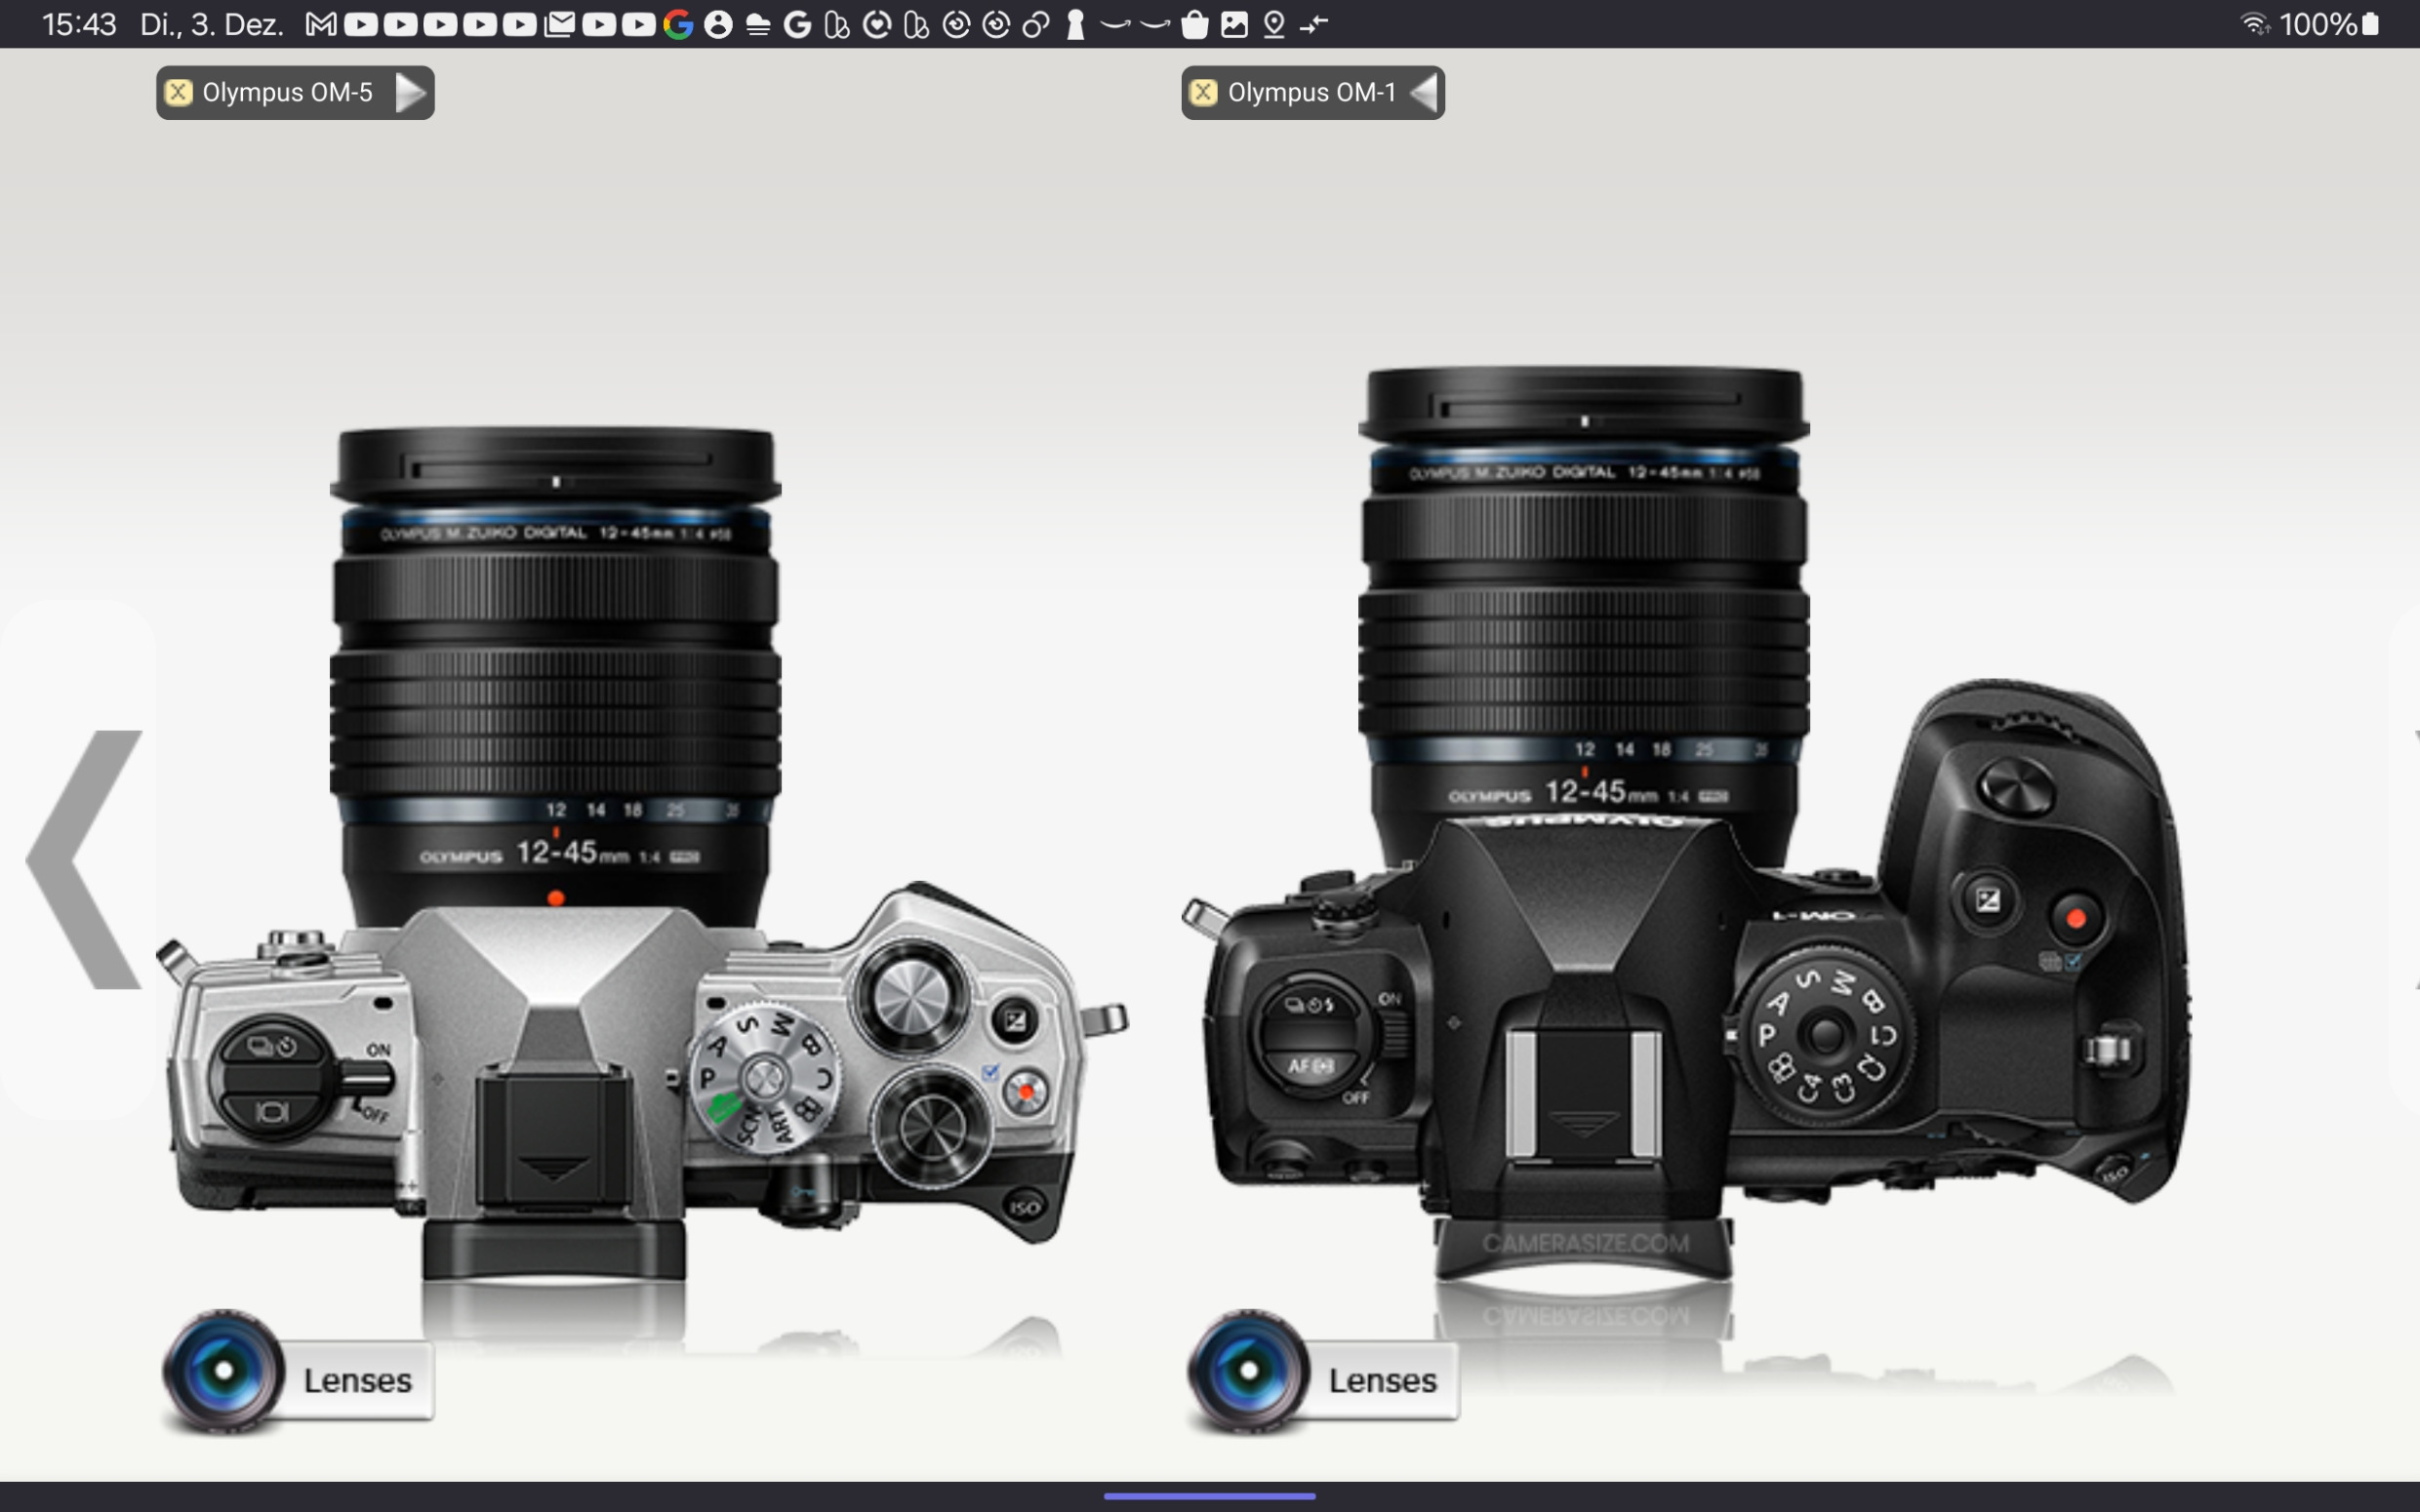
Task: Tap the shopping bag status icon
Action: coord(1194,25)
